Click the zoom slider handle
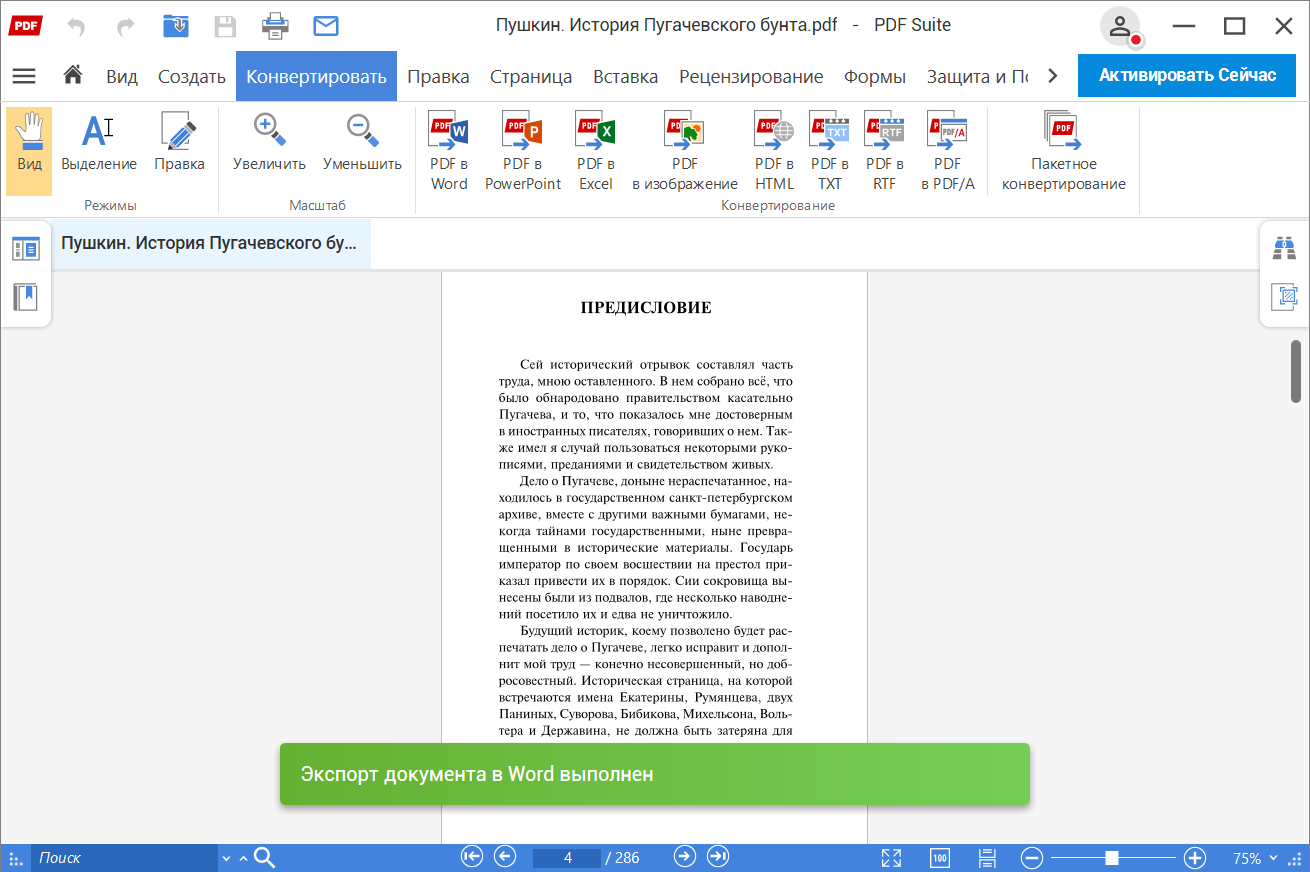The image size is (1310, 872). point(1111,858)
